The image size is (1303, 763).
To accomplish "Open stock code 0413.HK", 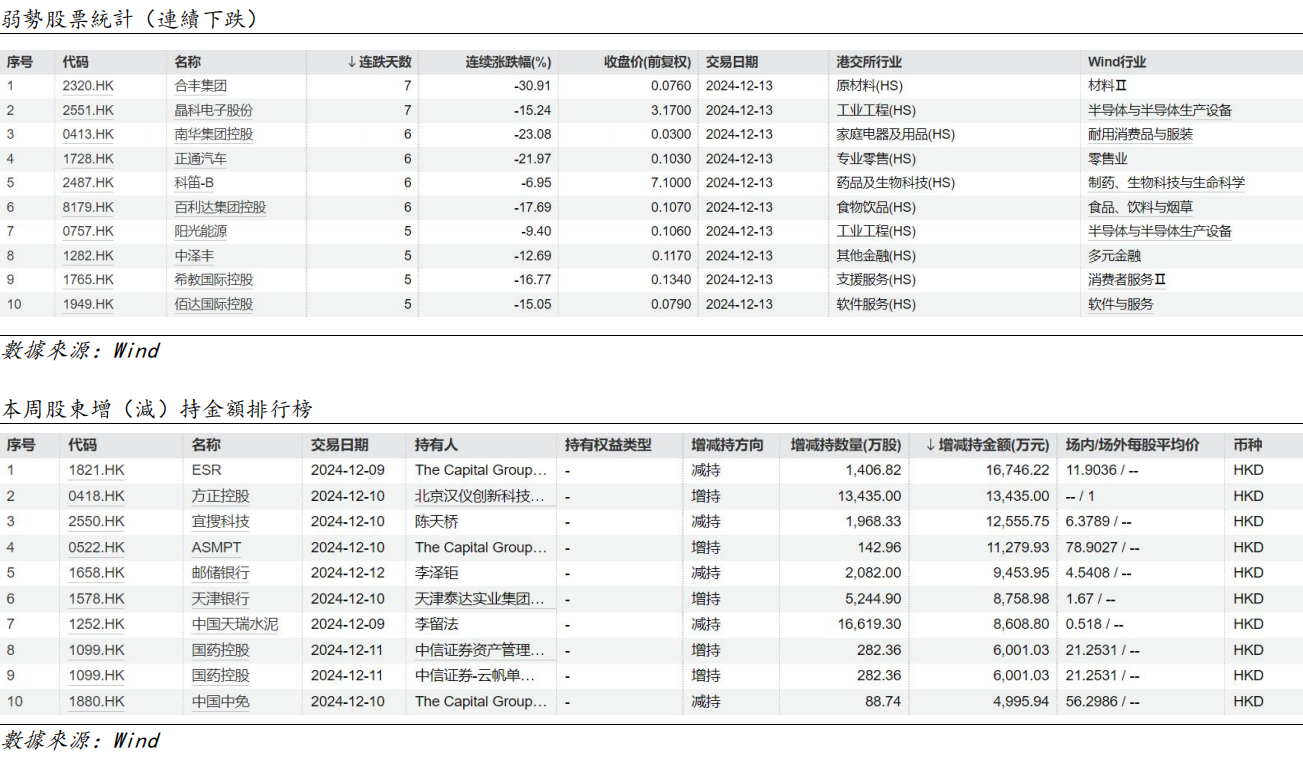I will point(88,134).
